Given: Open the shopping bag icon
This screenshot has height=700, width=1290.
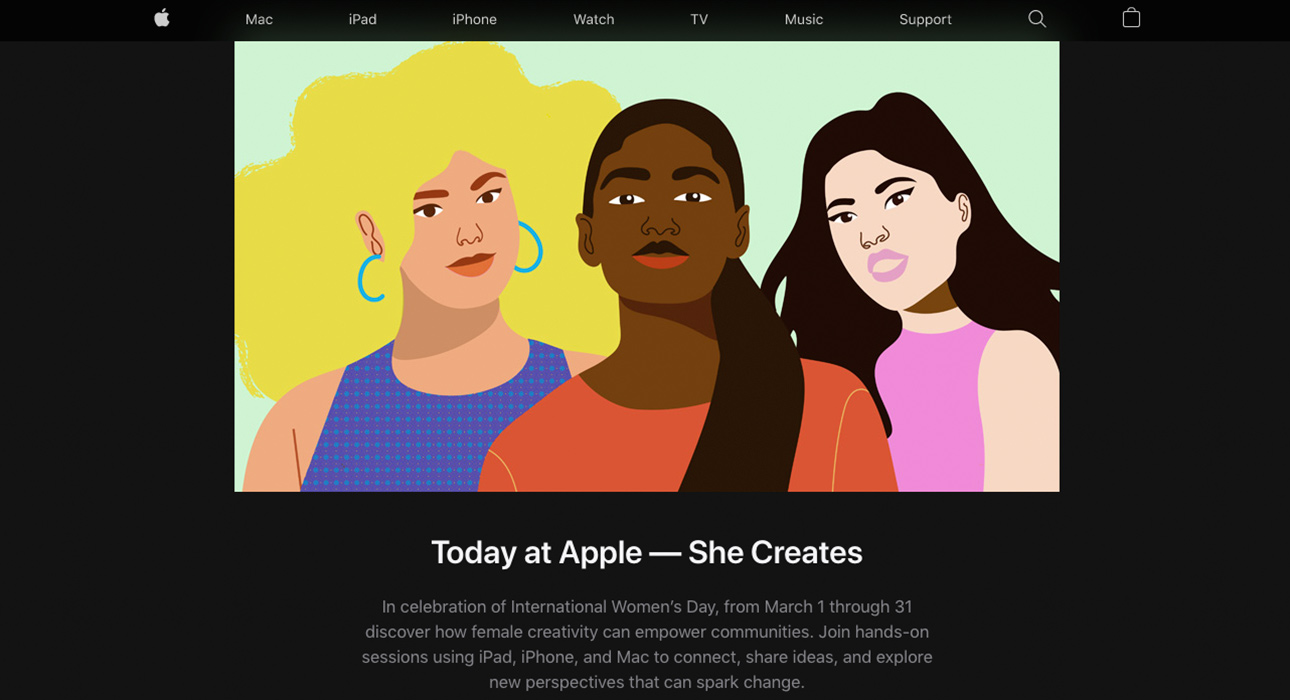Looking at the screenshot, I should 1131,18.
